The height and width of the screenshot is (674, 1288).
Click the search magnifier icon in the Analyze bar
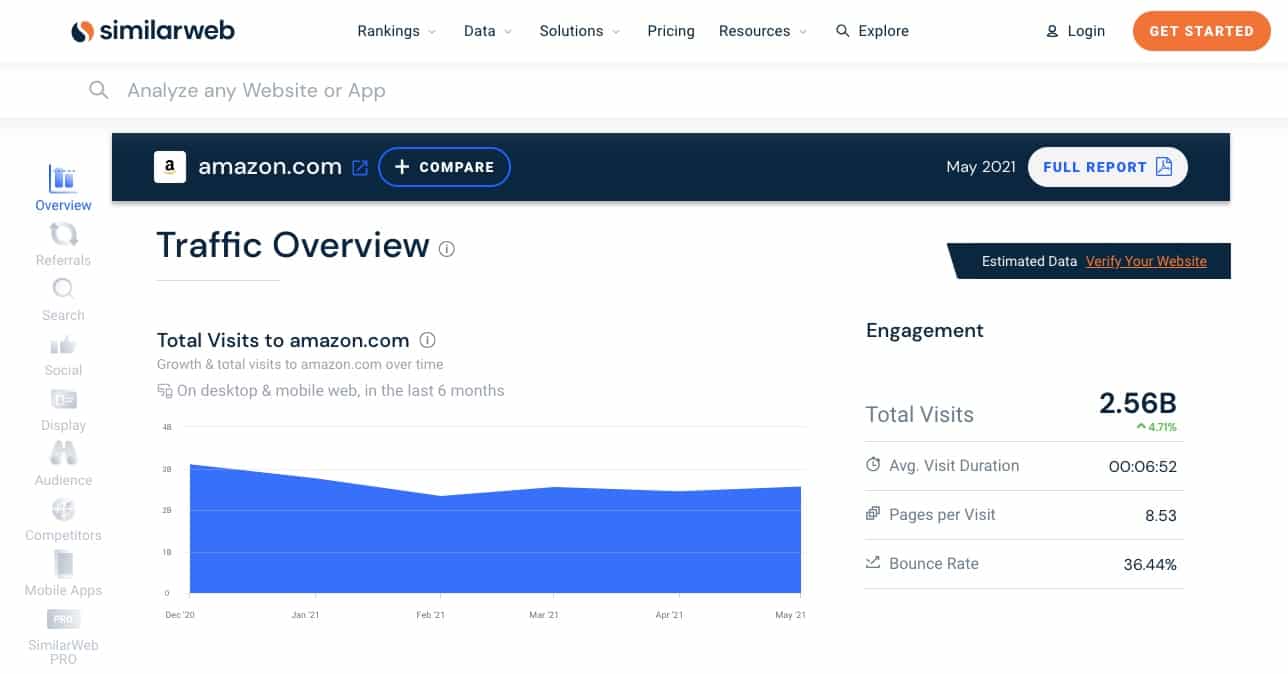[x=98, y=90]
